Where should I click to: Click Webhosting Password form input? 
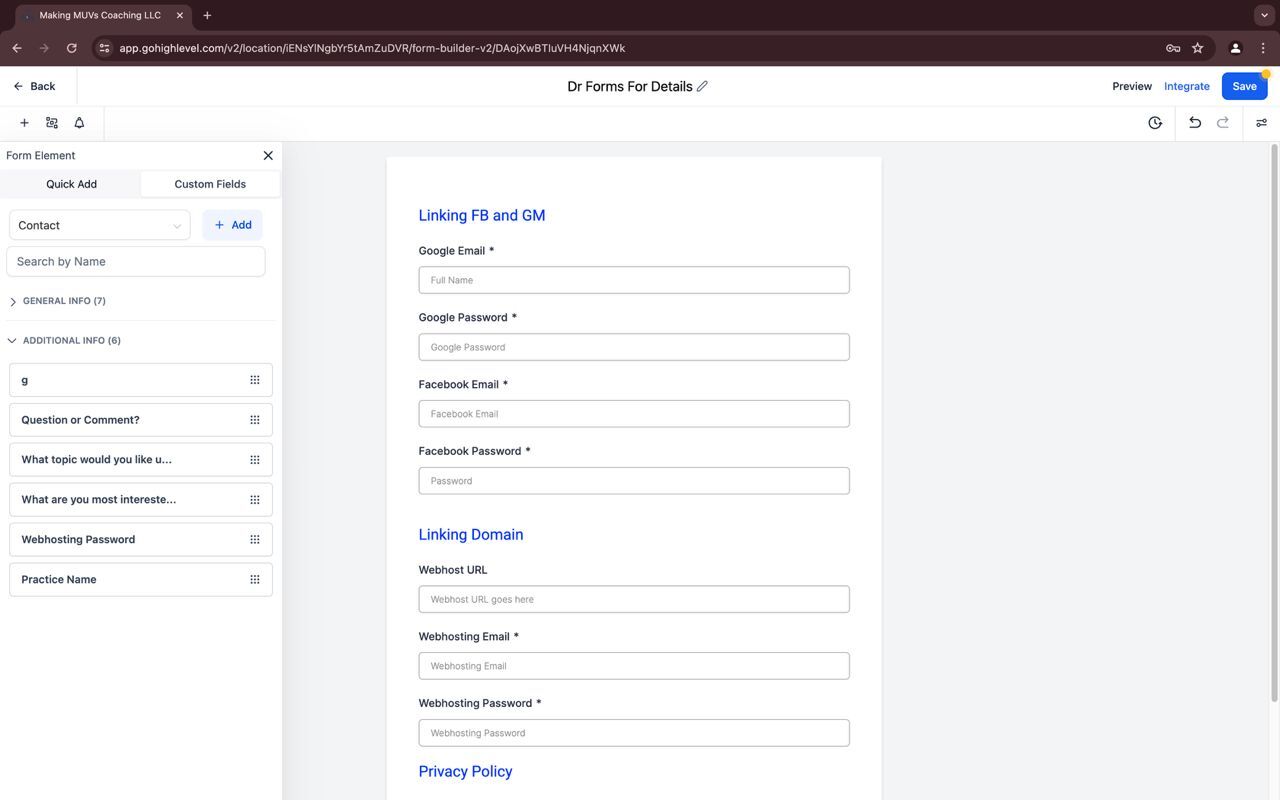[x=634, y=733]
